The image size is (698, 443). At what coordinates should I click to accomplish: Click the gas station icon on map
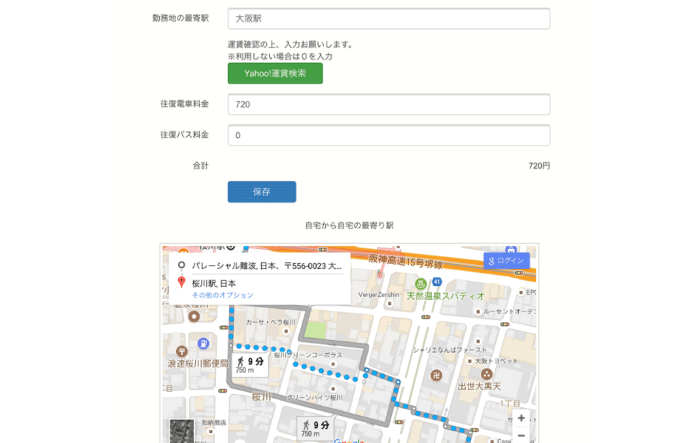[x=203, y=342]
